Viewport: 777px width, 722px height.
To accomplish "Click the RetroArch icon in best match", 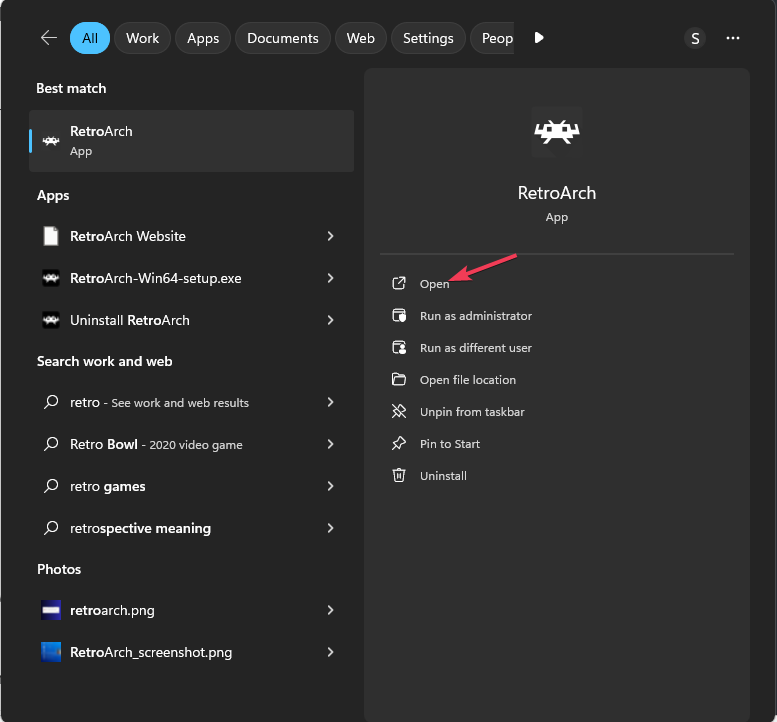I will (51, 141).
